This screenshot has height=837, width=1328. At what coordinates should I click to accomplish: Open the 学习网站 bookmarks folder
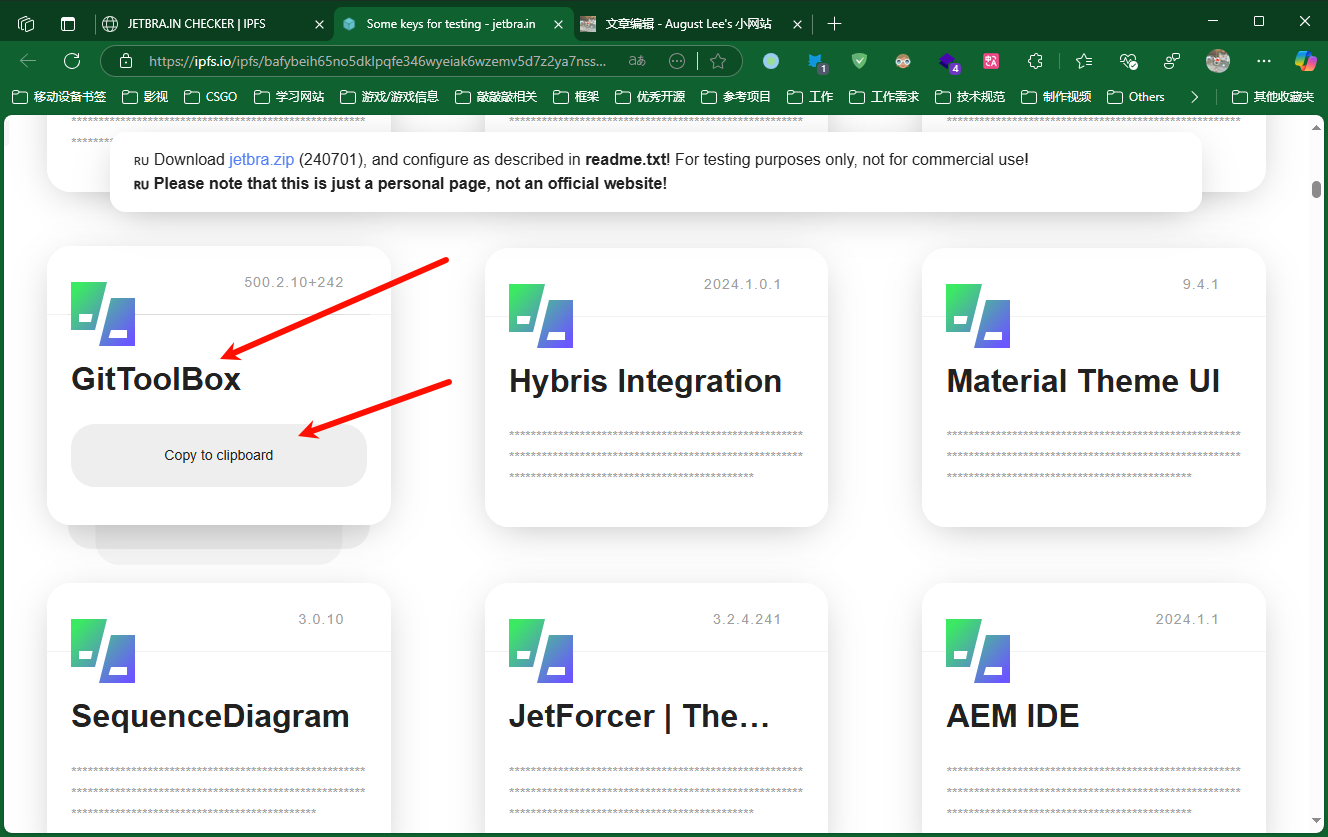click(x=290, y=97)
